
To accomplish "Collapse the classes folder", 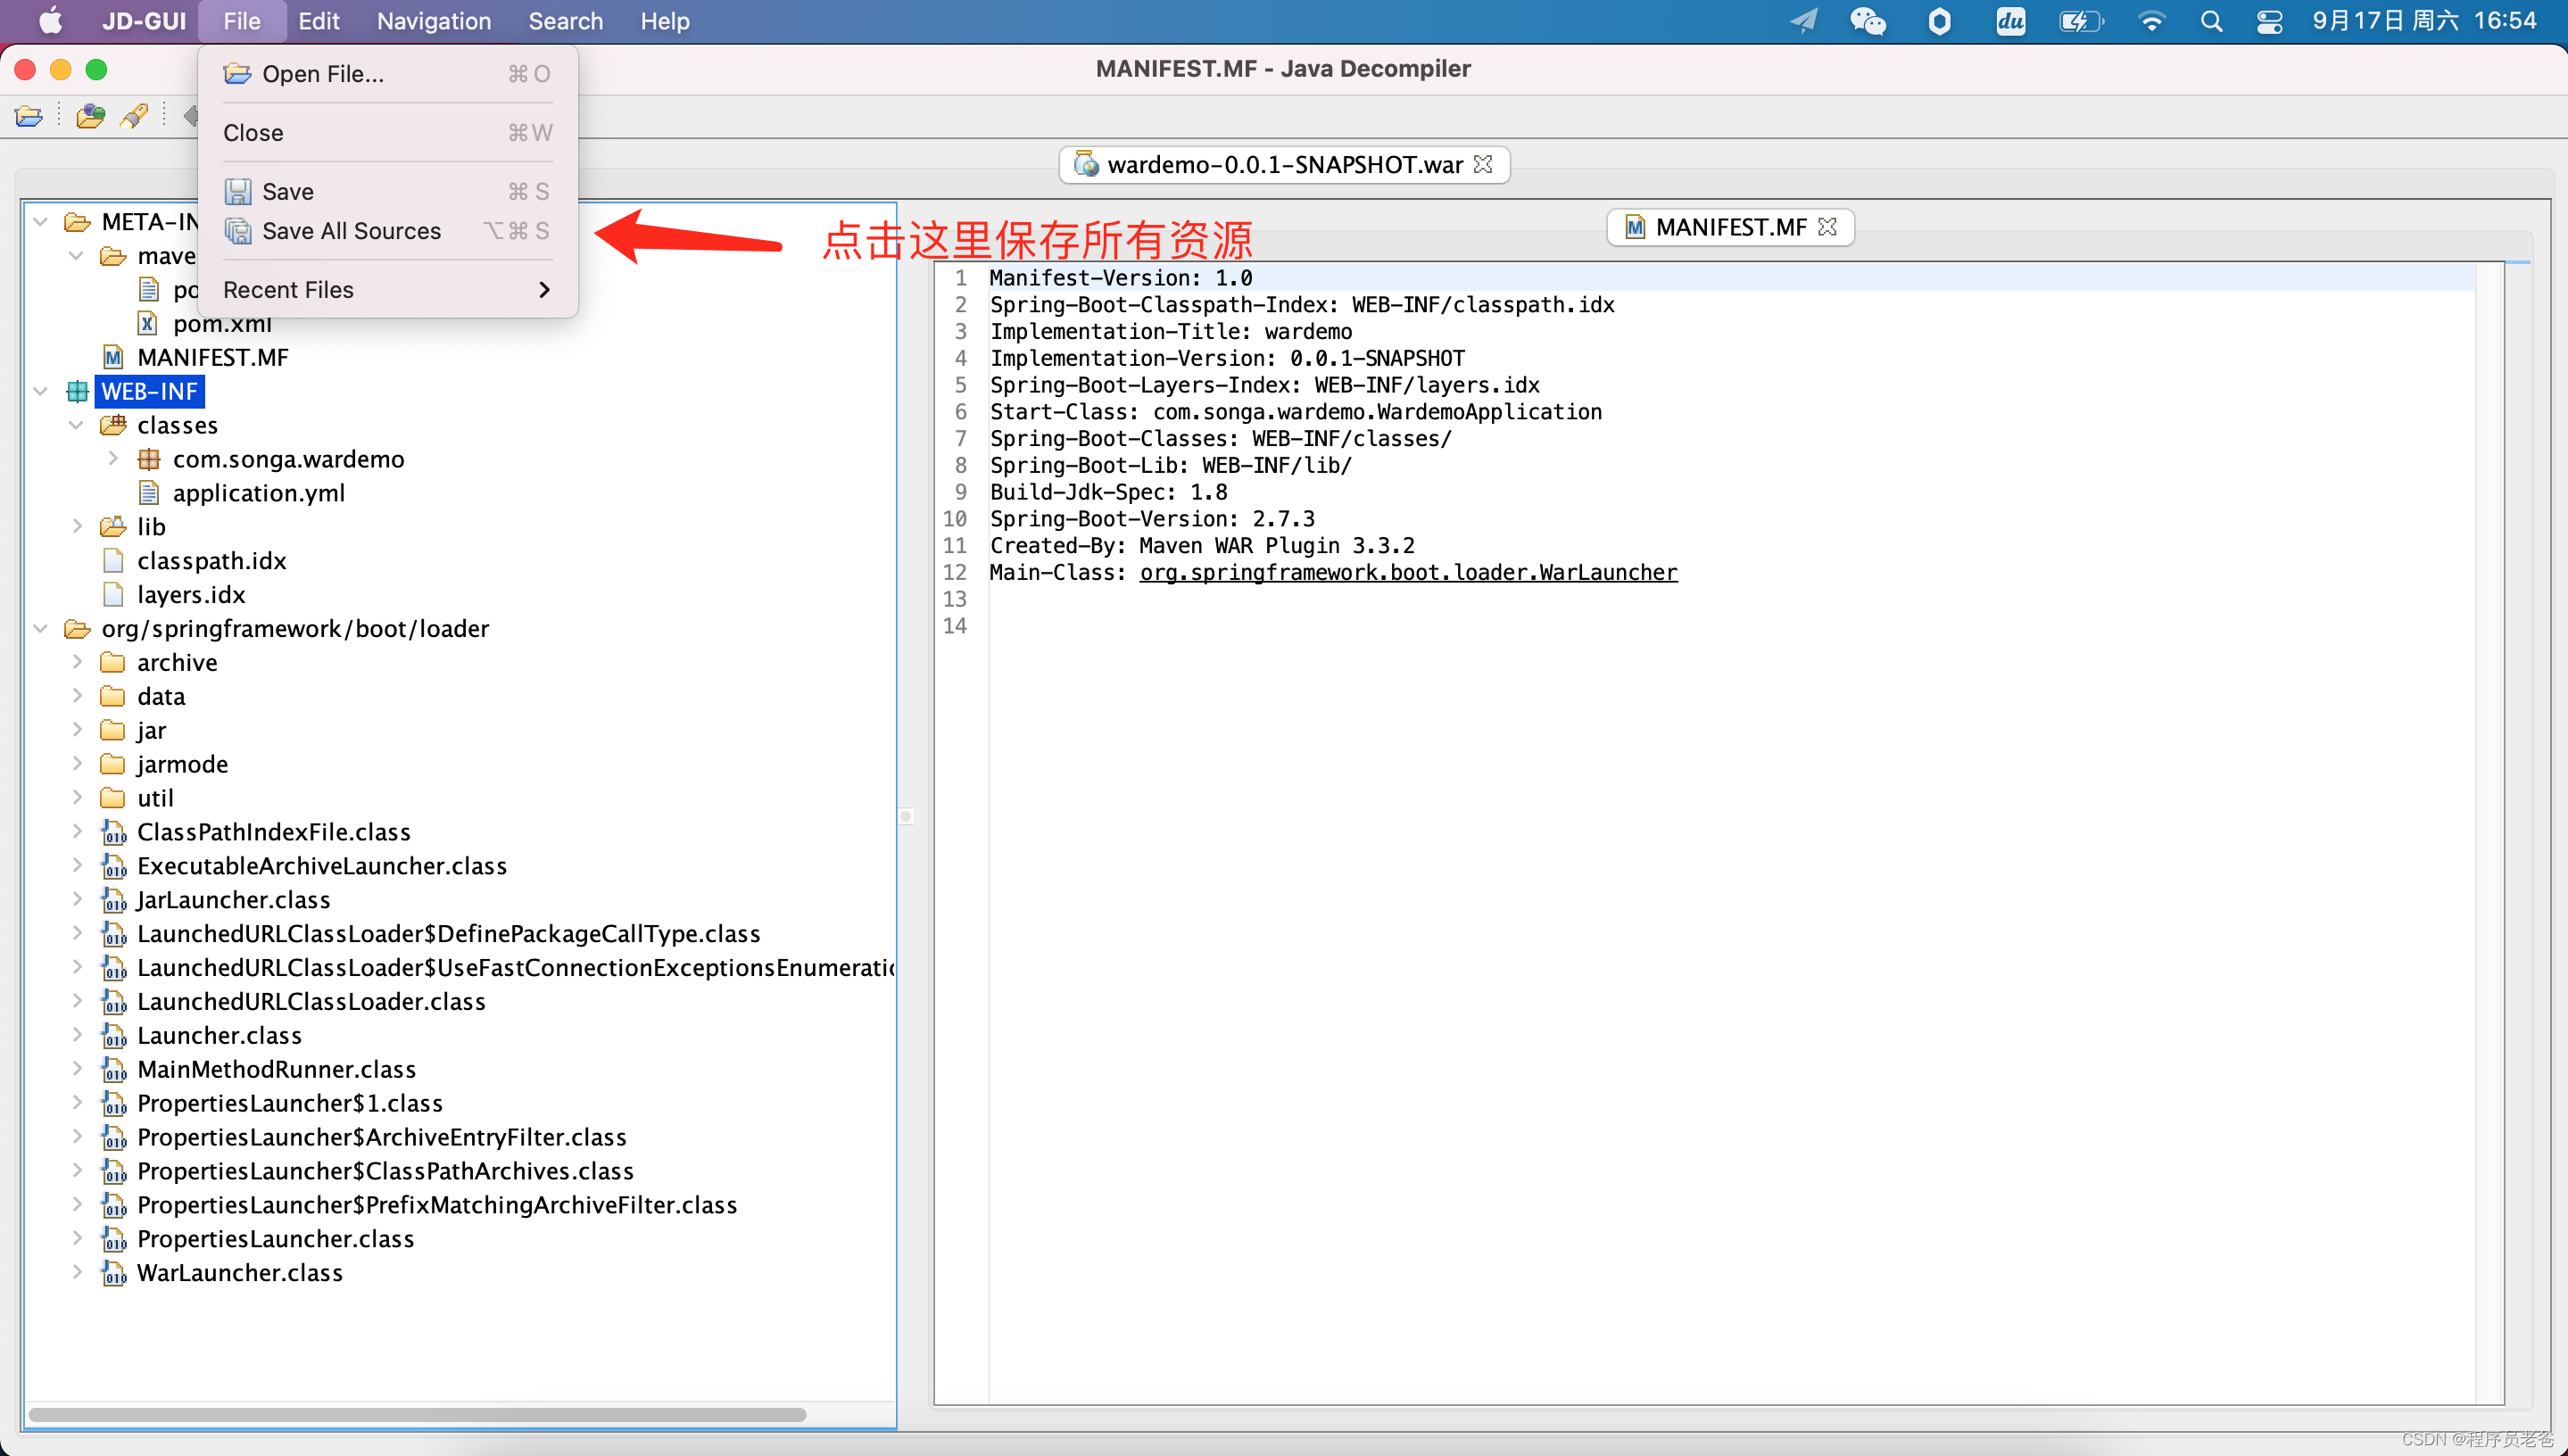I will click(76, 426).
